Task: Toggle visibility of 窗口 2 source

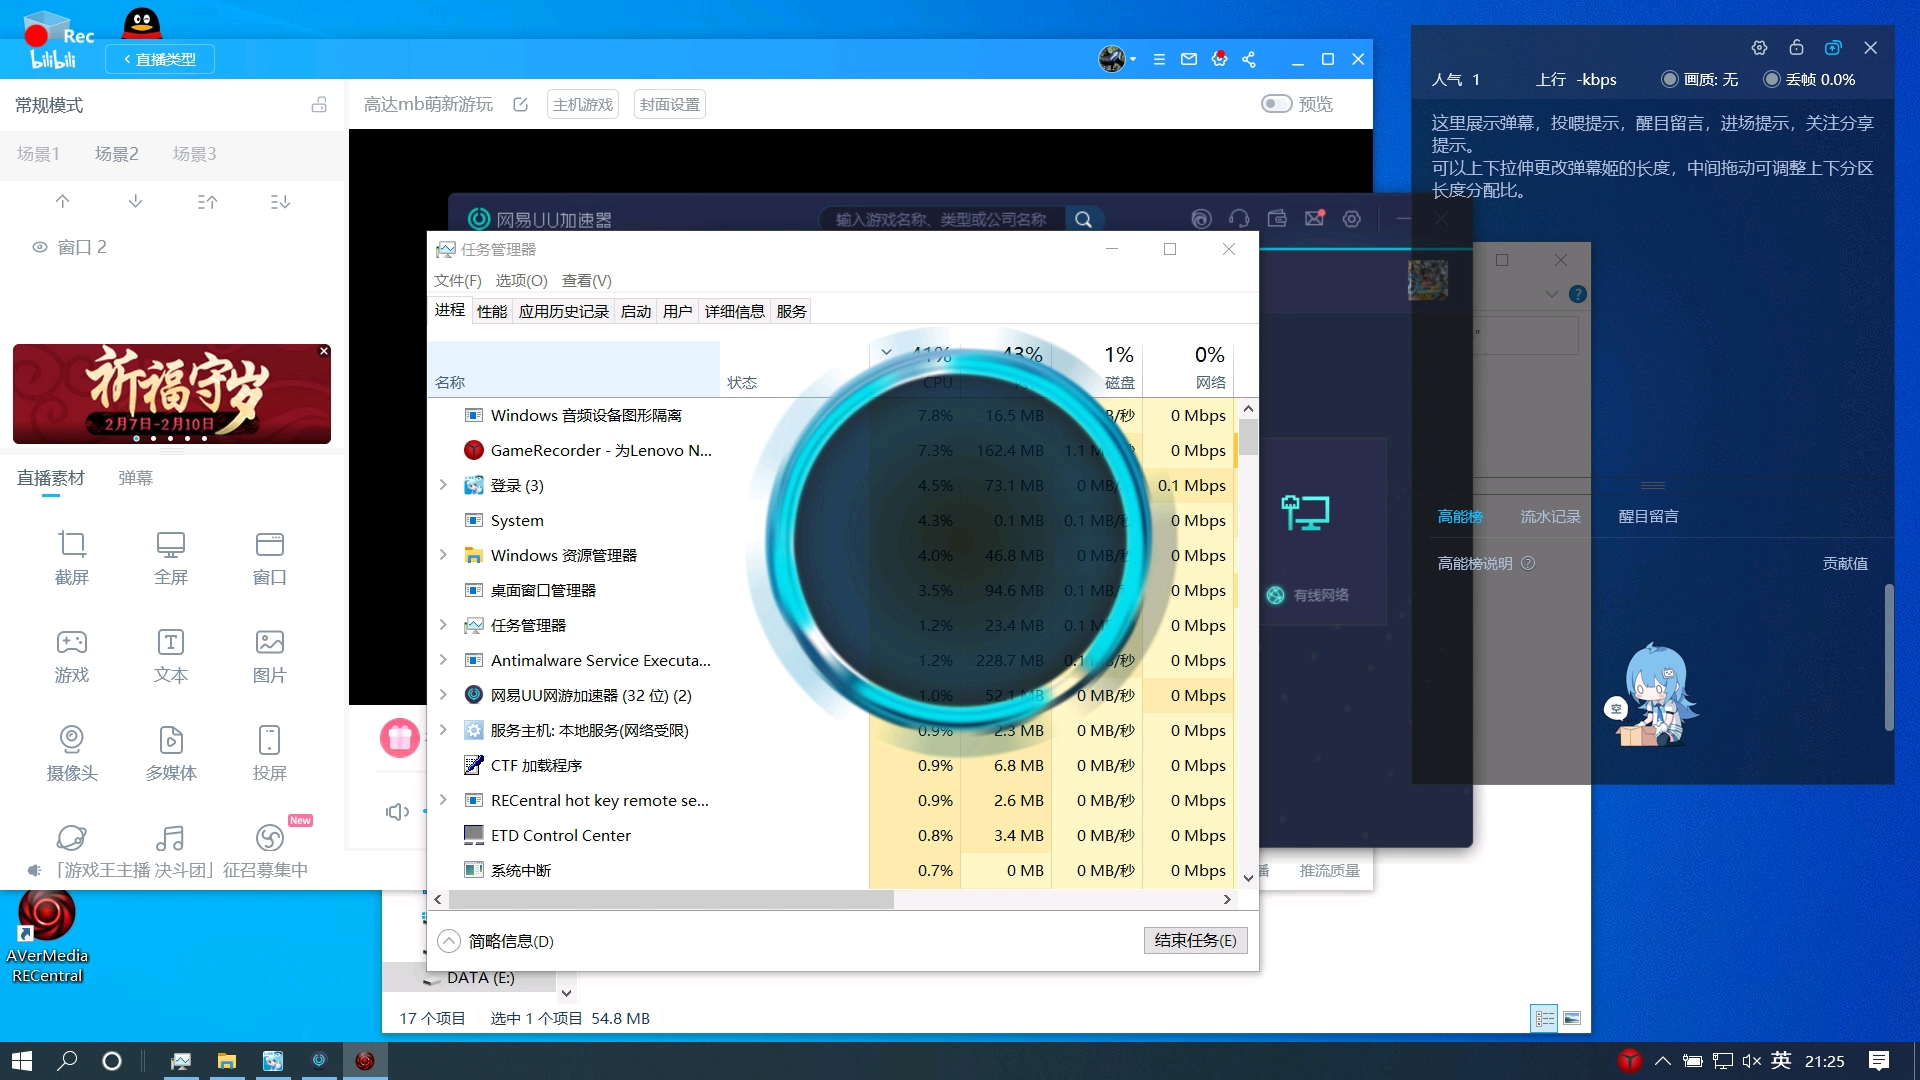Action: pyautogui.click(x=40, y=247)
